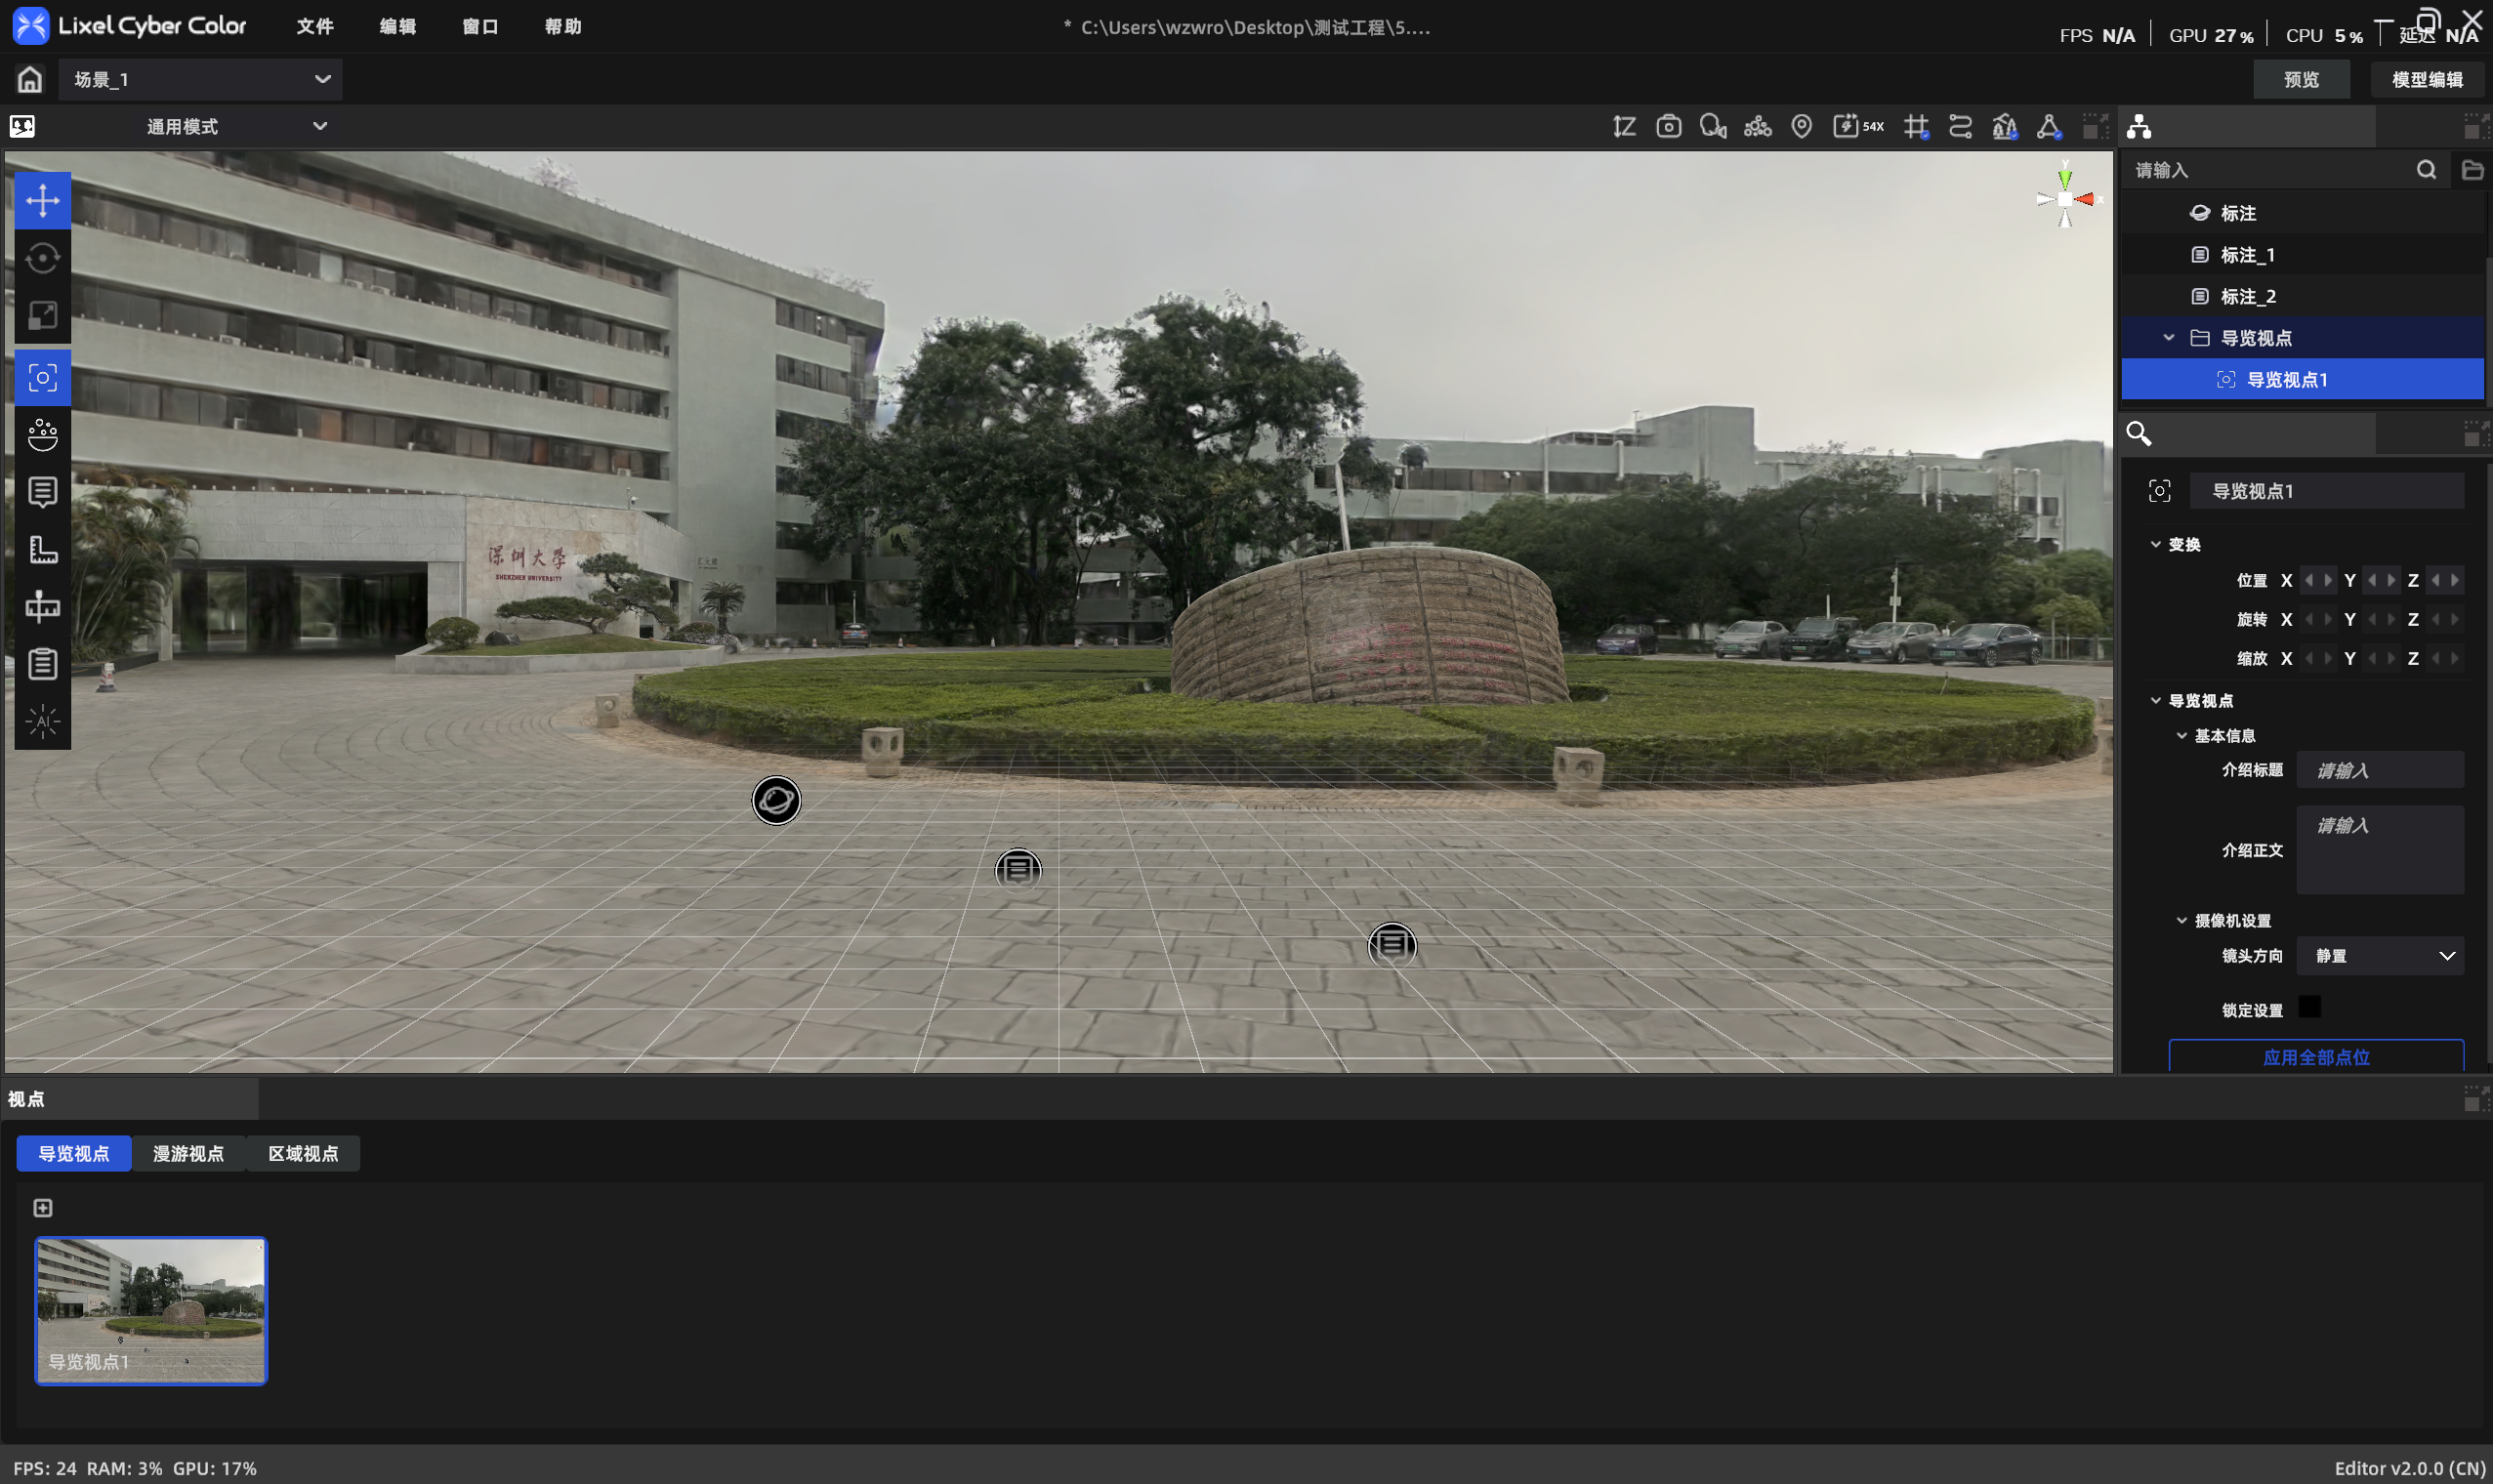Open the particle bowl tool in left toolbar
The image size is (2493, 1484).
click(42, 435)
